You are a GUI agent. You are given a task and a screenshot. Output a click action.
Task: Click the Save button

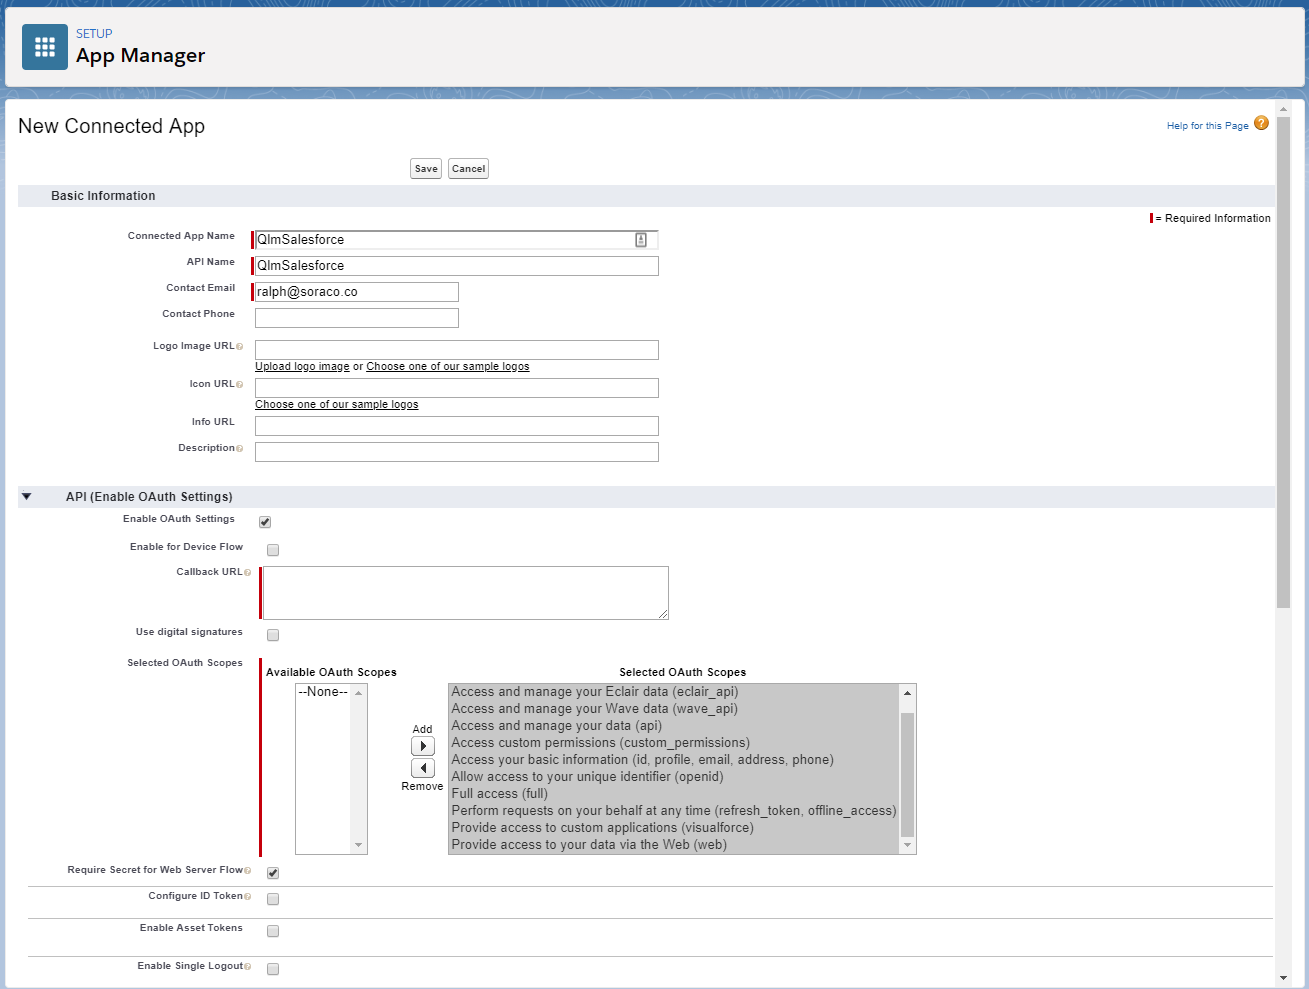426,169
